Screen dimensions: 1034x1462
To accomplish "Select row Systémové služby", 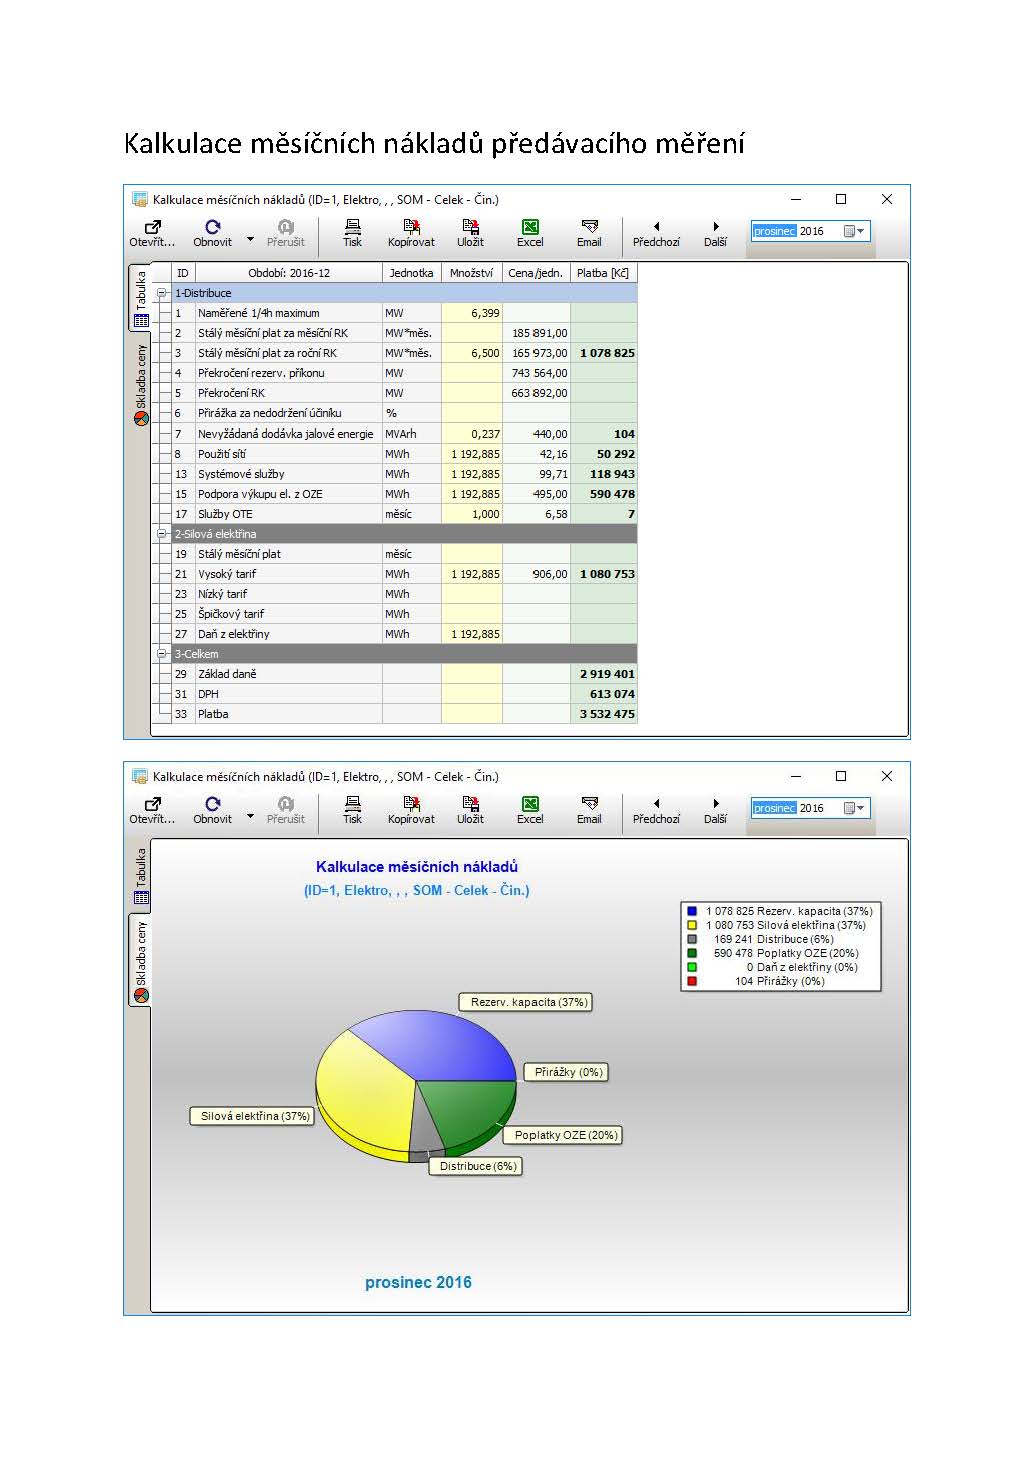I will click(404, 474).
